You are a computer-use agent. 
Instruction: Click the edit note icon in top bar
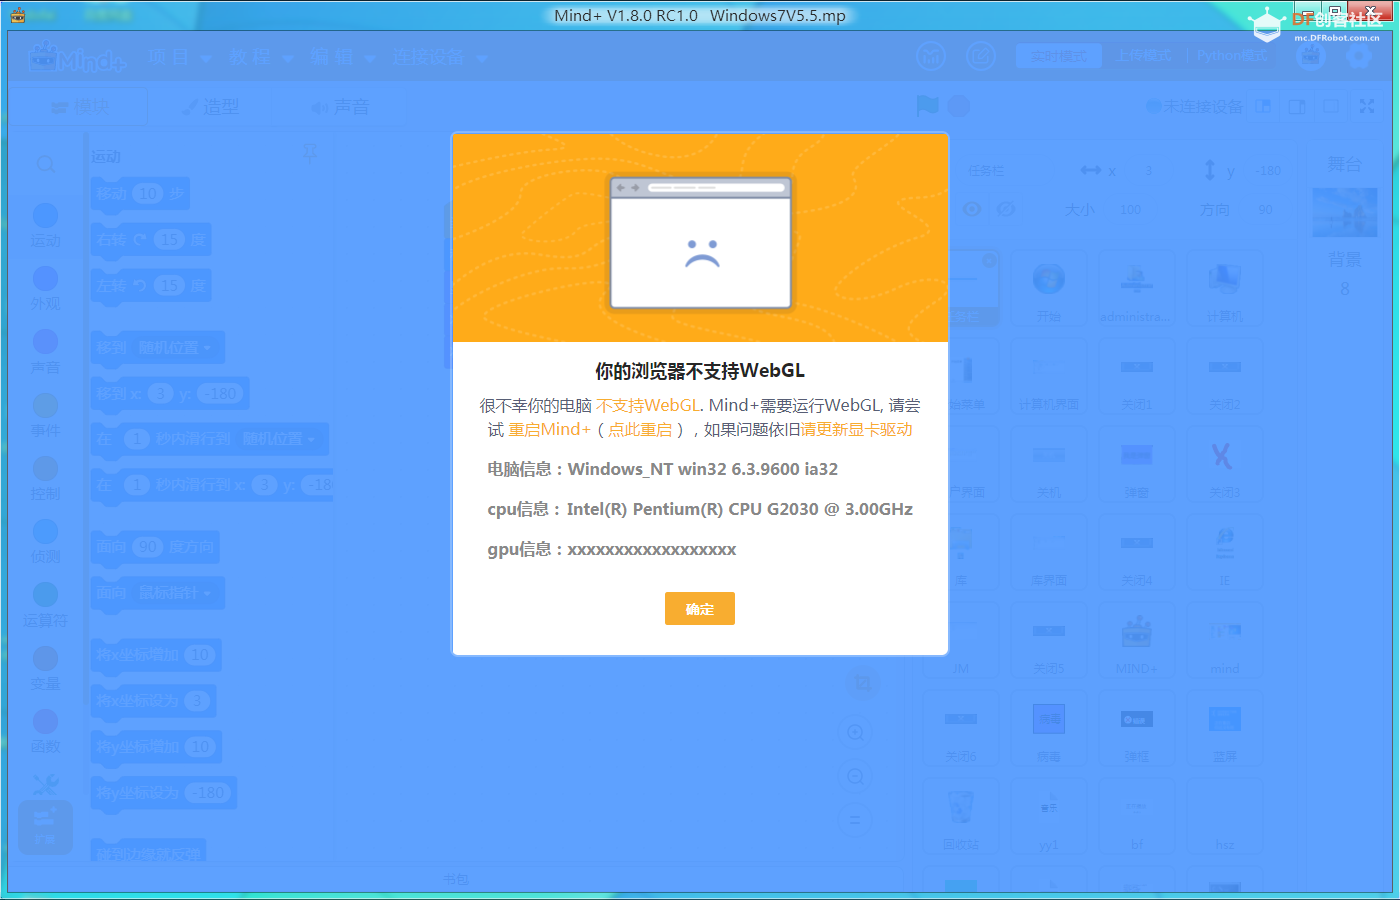pyautogui.click(x=981, y=56)
